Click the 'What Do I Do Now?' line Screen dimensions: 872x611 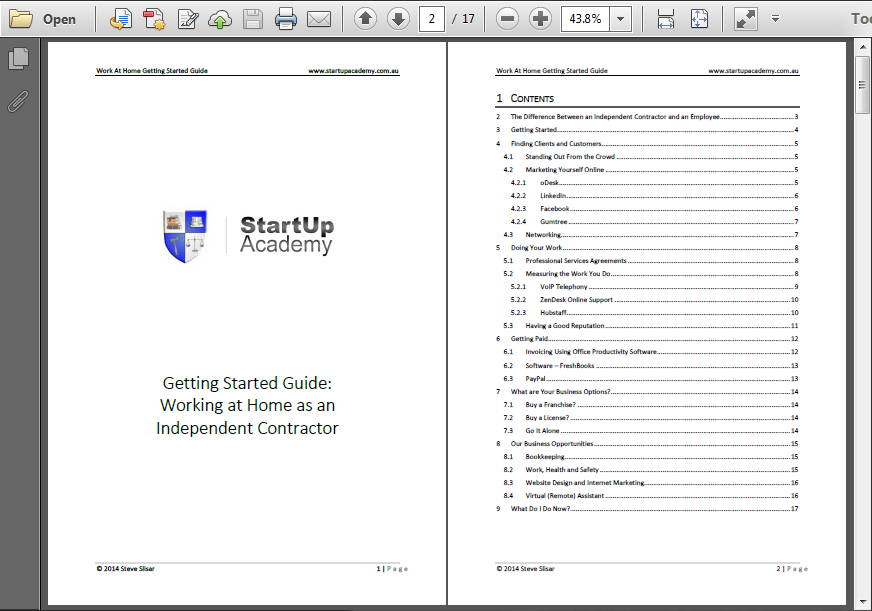647,509
